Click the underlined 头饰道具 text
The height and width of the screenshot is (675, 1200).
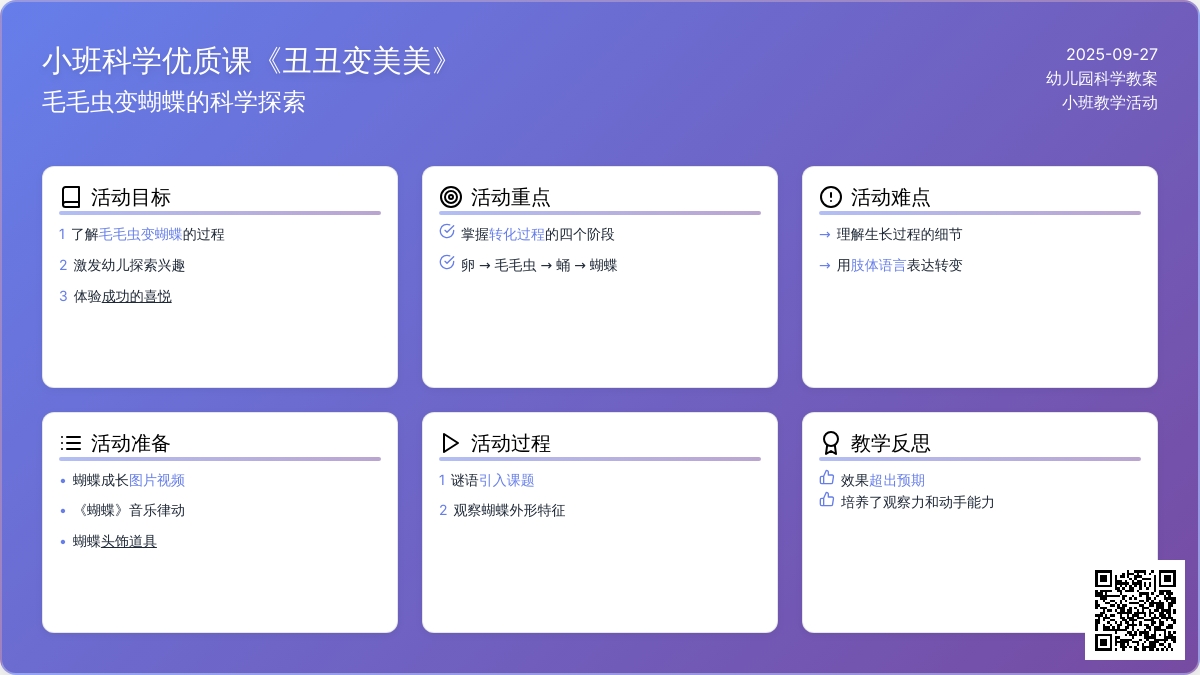pos(129,542)
